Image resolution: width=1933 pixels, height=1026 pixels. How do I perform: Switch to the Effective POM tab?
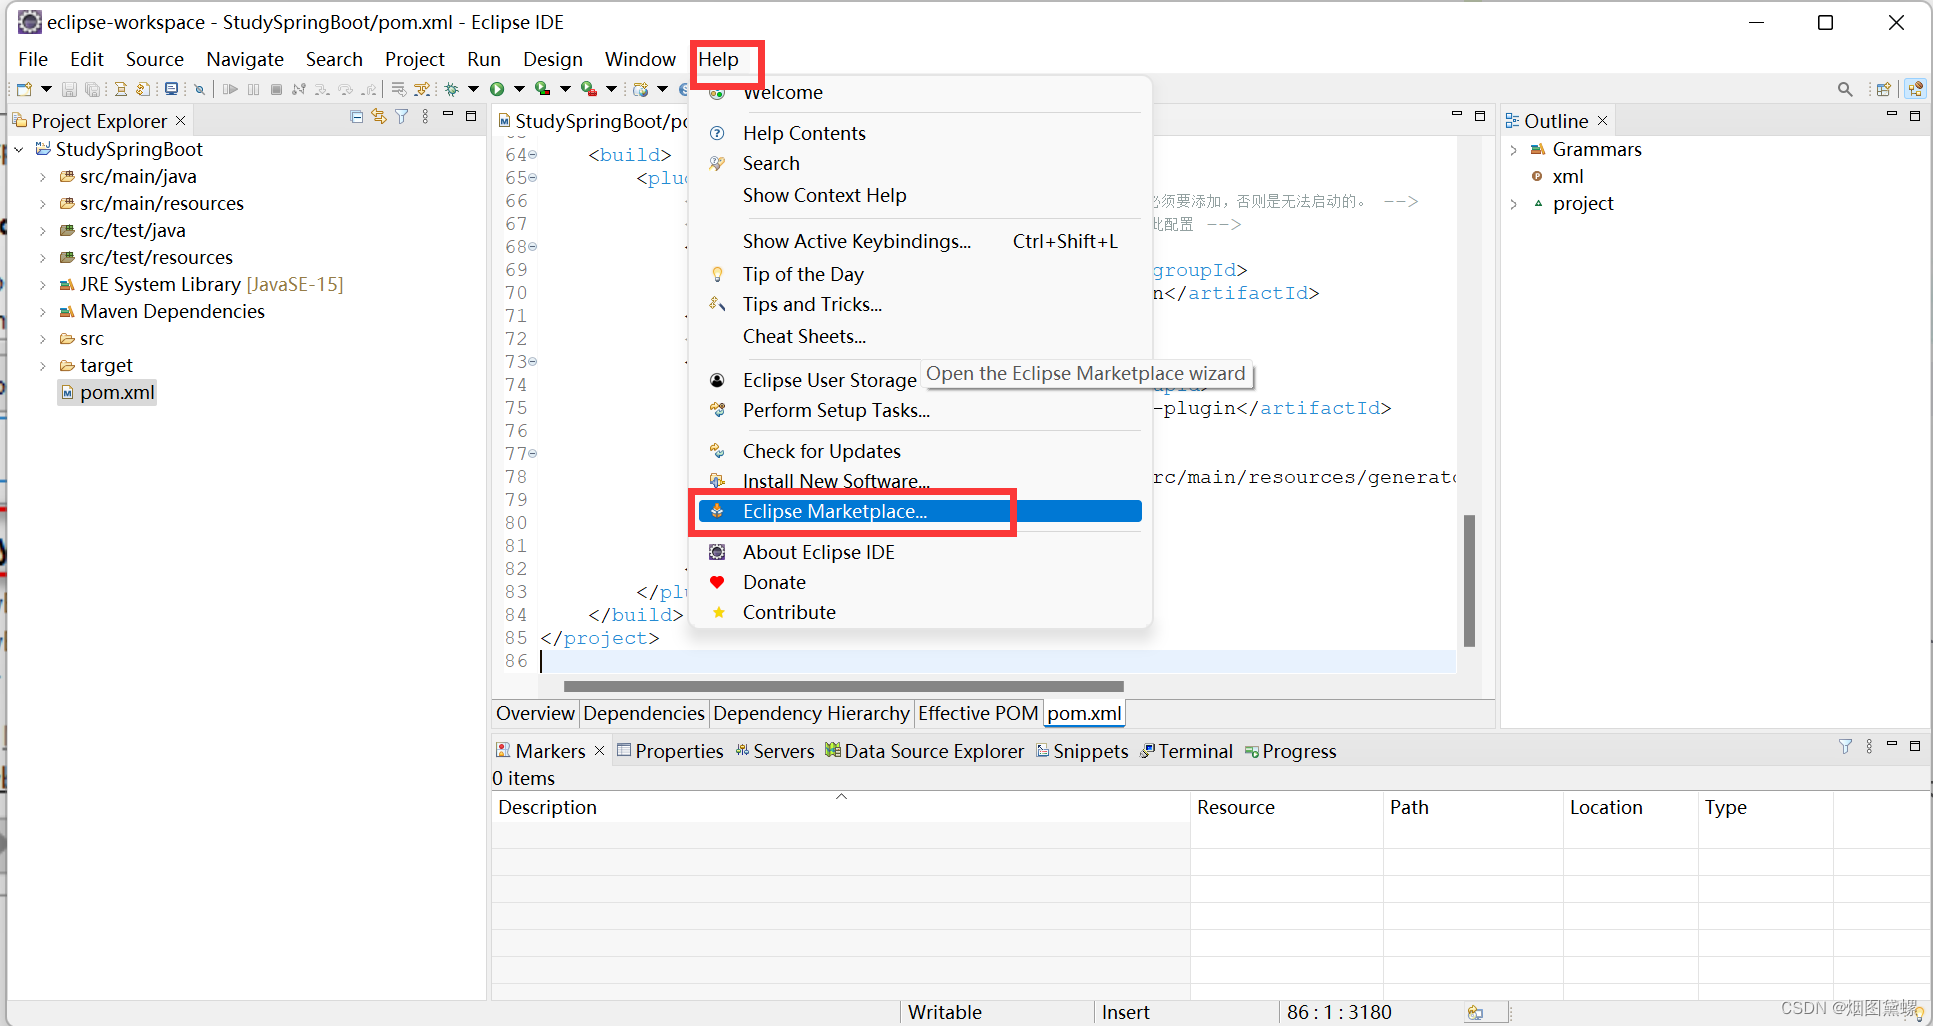point(978,713)
